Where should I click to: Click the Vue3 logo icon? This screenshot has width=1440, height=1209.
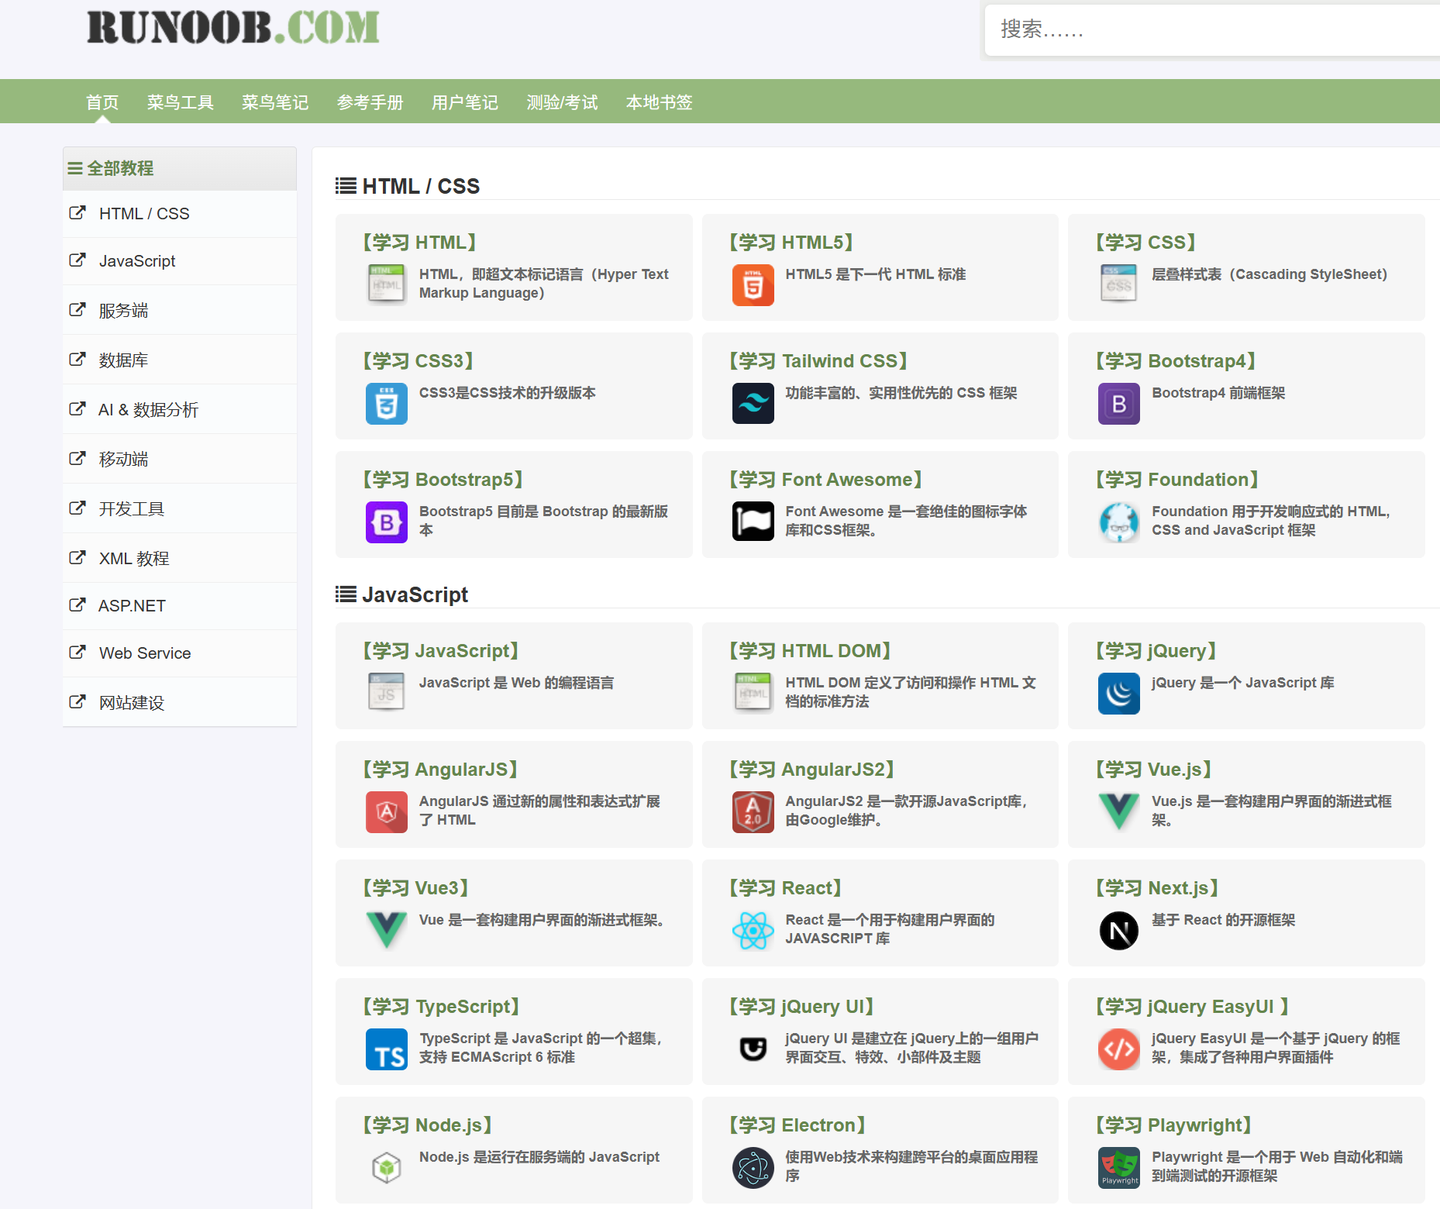[x=386, y=930]
